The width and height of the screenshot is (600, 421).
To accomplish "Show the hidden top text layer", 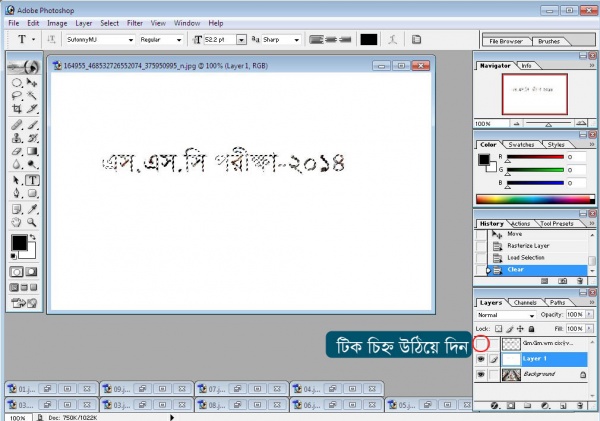I will pyautogui.click(x=481, y=344).
